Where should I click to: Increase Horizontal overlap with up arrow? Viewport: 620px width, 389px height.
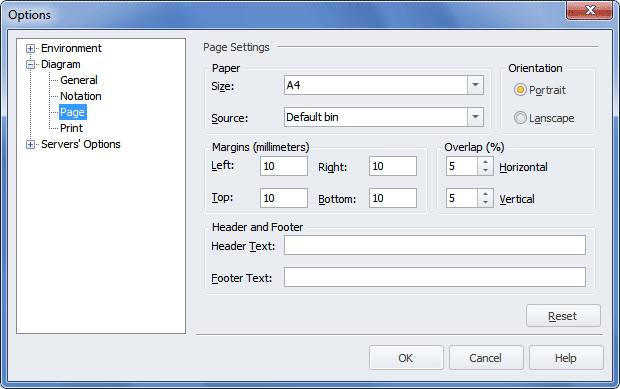(485, 162)
